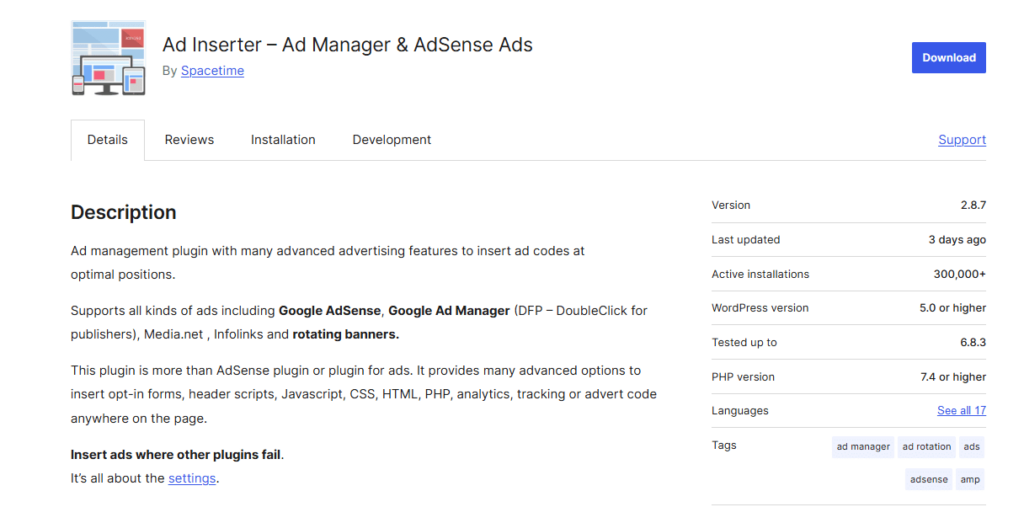
Task: Switch to the Reviews tab
Action: point(189,140)
